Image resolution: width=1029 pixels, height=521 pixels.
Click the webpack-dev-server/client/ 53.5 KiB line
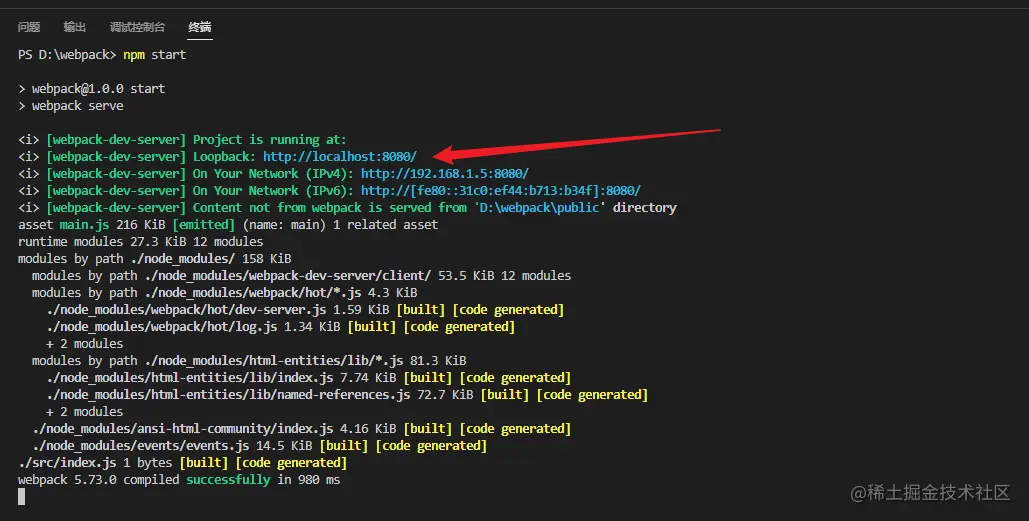(301, 276)
